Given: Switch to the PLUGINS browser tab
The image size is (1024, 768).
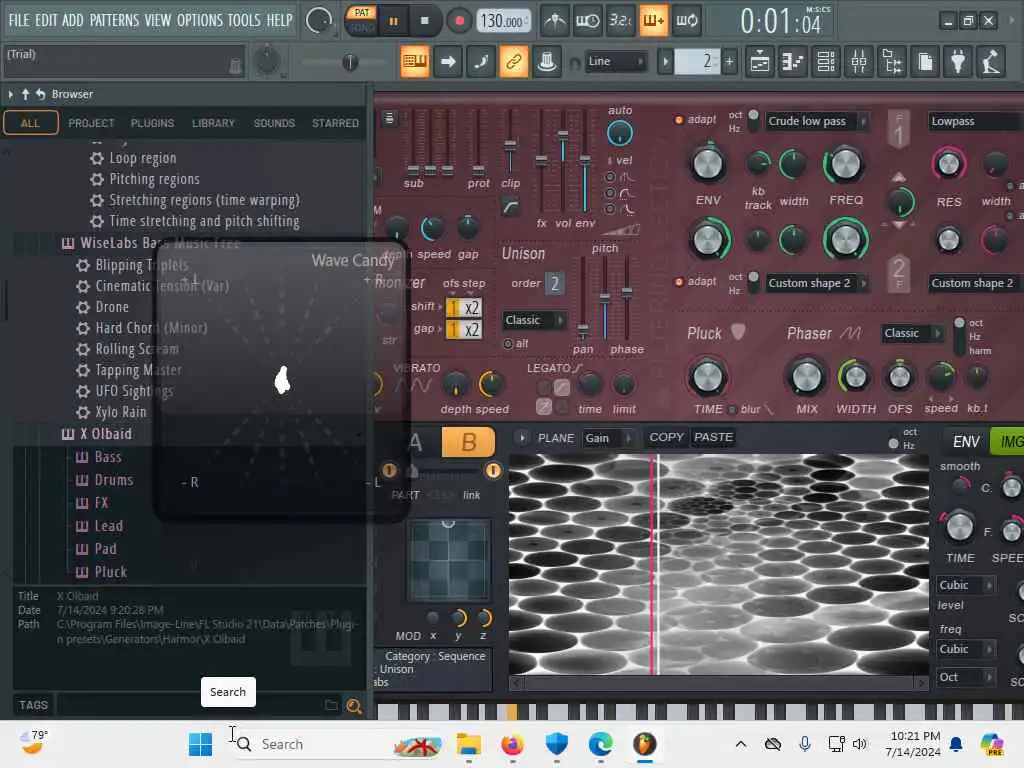Looking at the screenshot, I should coord(152,123).
